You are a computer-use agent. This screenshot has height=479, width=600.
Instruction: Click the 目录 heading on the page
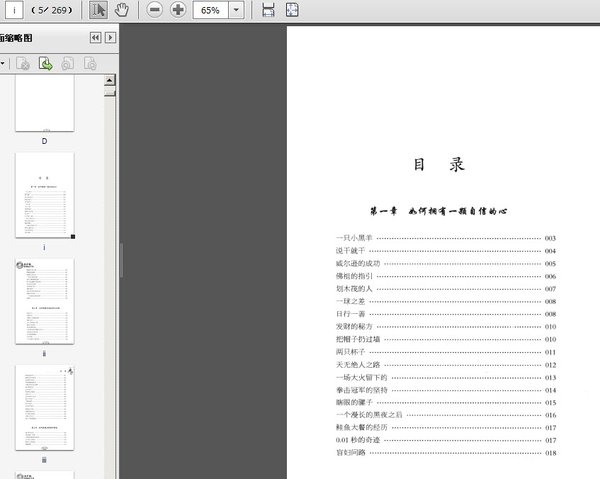point(439,165)
